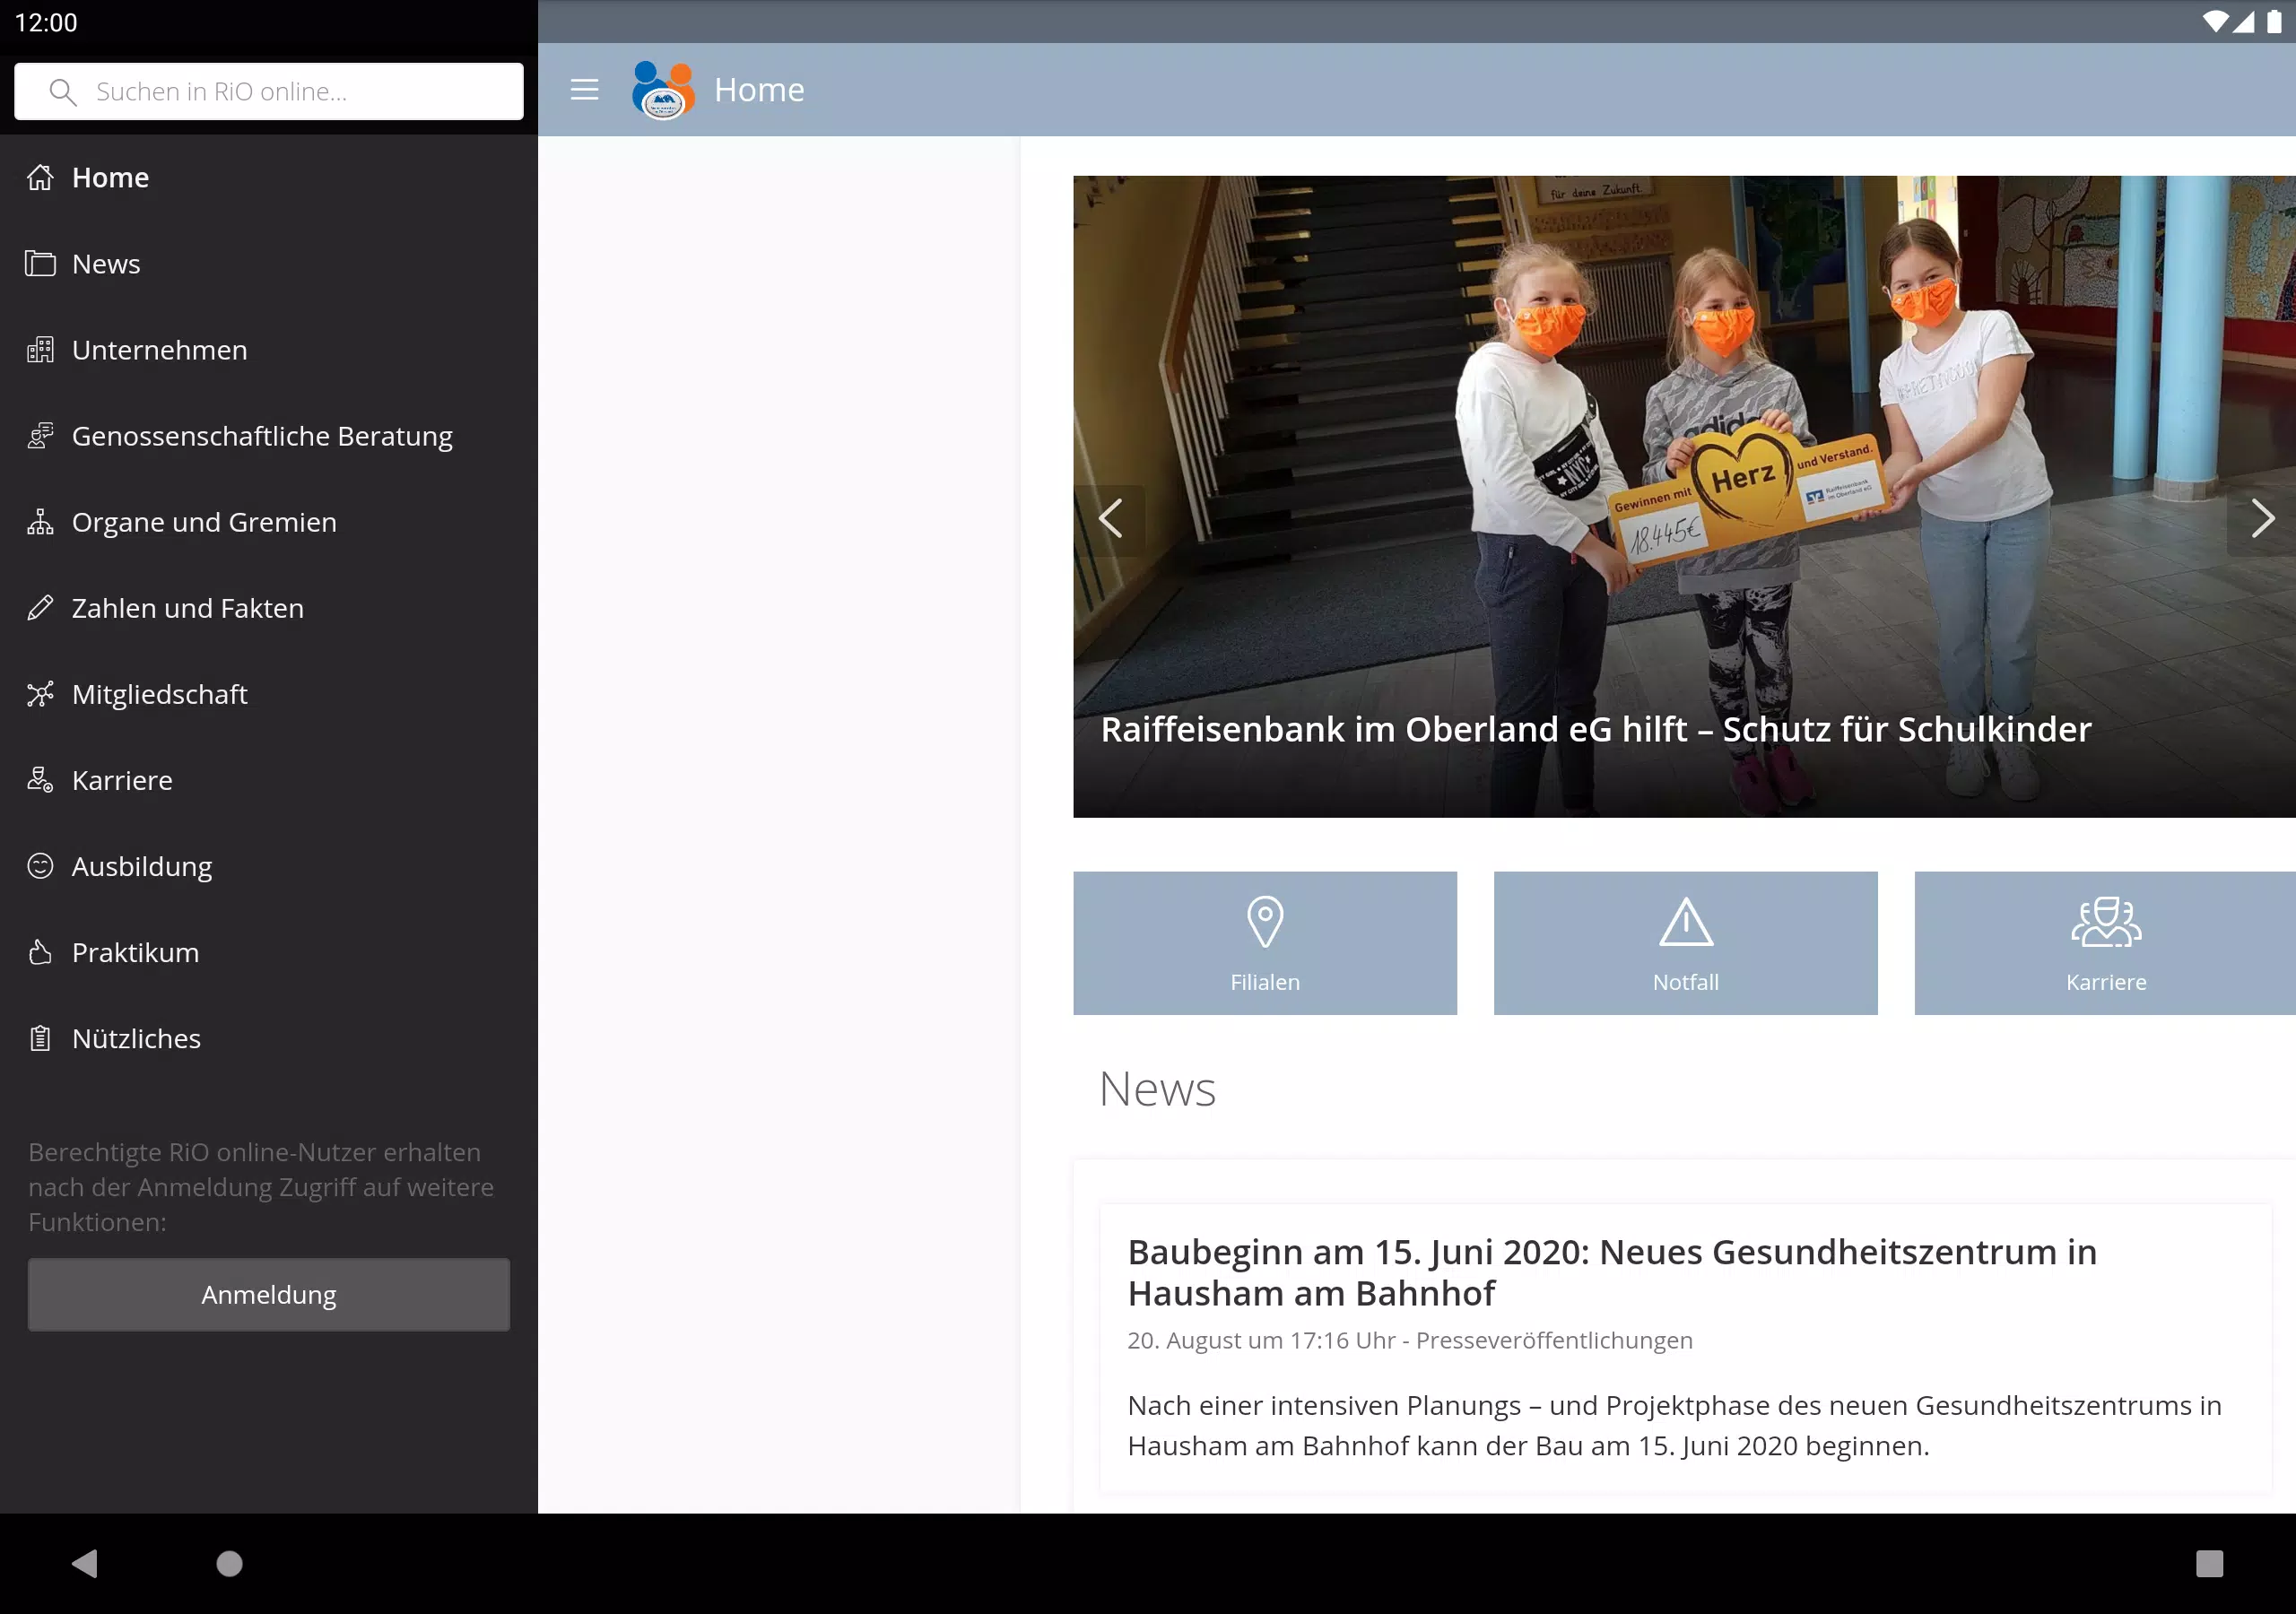Image resolution: width=2296 pixels, height=1614 pixels.
Task: Focus the 'Suchen in RiO online...' search field
Action: click(x=268, y=91)
